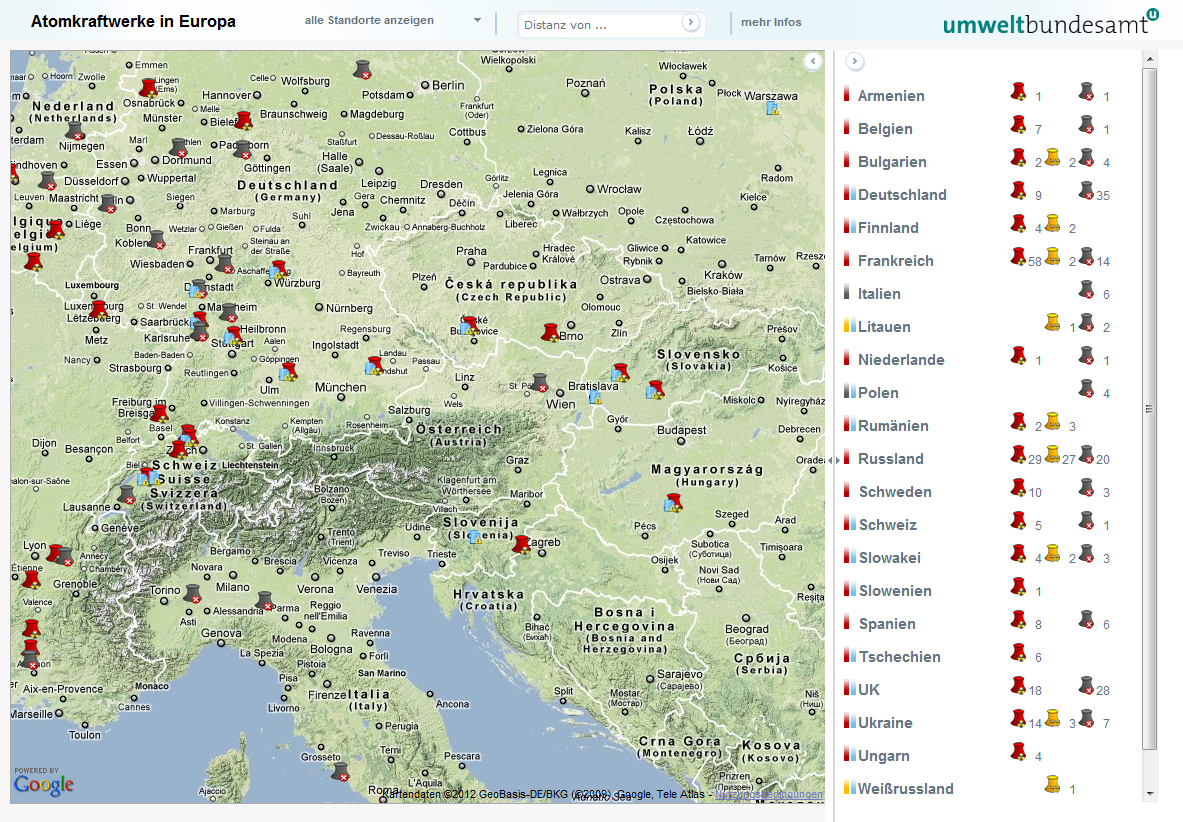Open the 'mehr Infos' link

coord(771,23)
